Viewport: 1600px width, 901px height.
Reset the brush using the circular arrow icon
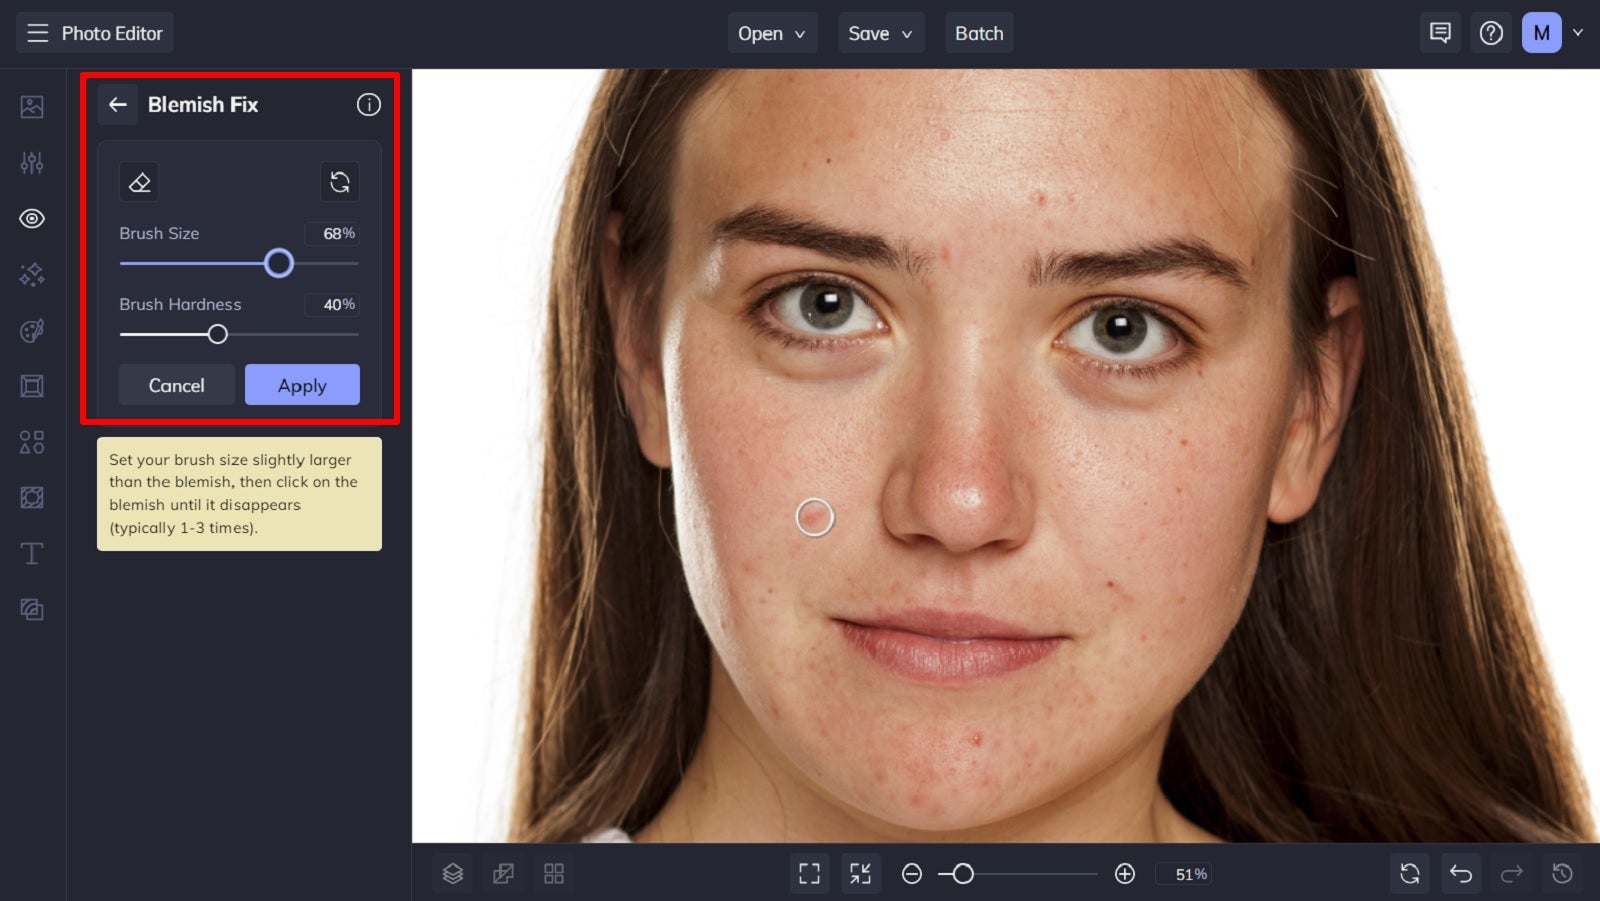click(x=340, y=181)
